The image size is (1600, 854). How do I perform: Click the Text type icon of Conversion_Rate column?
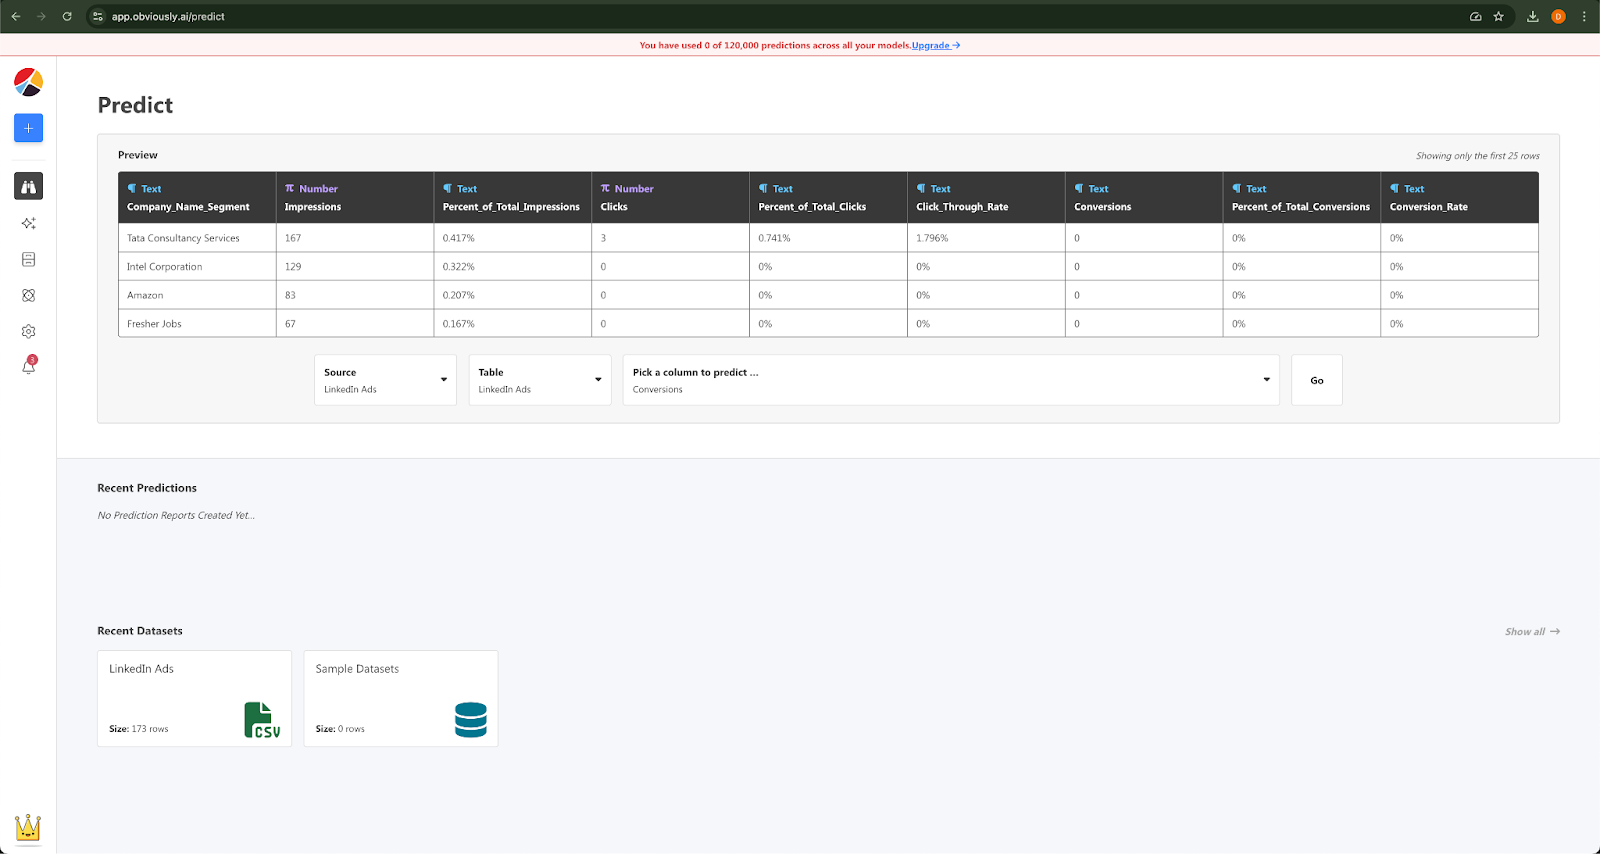pos(1394,188)
